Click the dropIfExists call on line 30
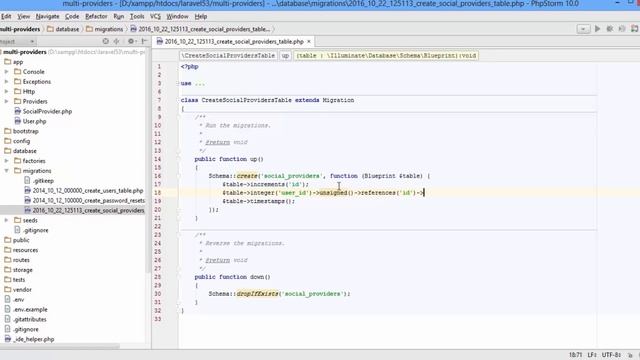This screenshot has width=640, height=360. (x=257, y=294)
